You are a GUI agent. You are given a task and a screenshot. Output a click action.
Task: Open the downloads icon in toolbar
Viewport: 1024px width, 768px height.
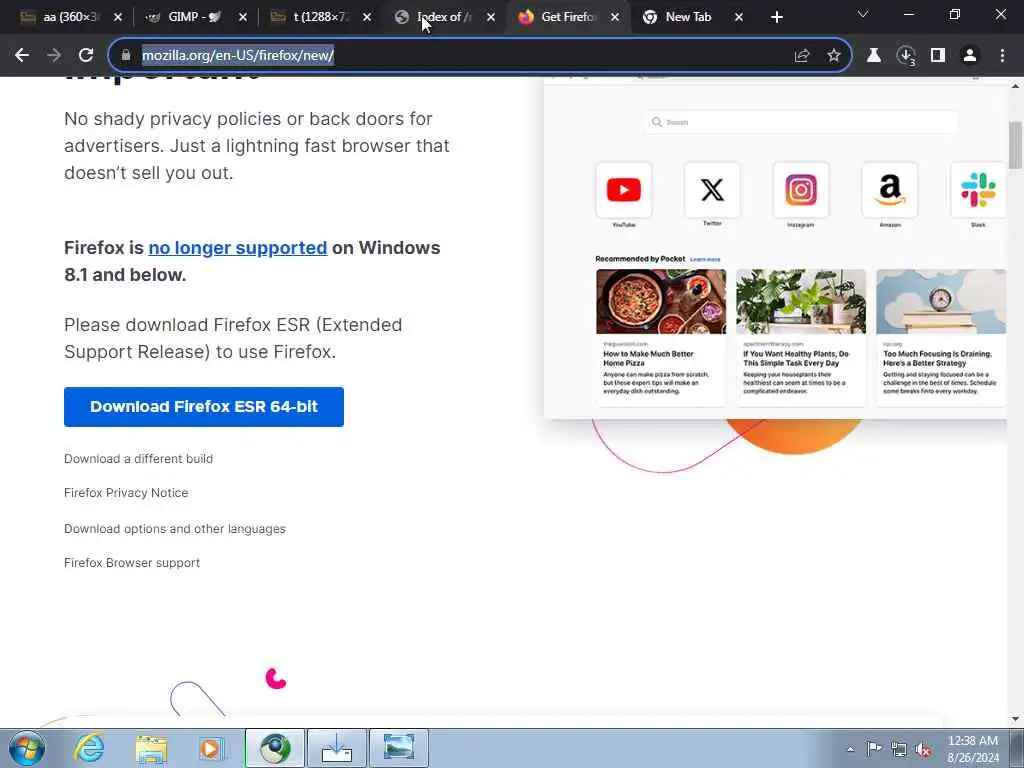pos(906,56)
